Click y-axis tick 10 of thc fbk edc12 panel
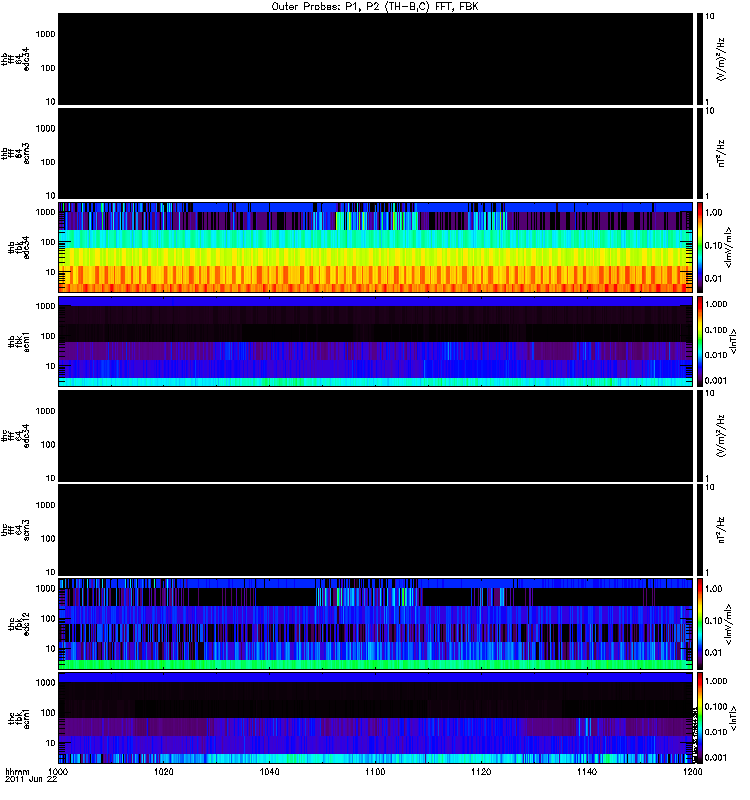Viewport: 750px width, 800px height. (x=51, y=649)
